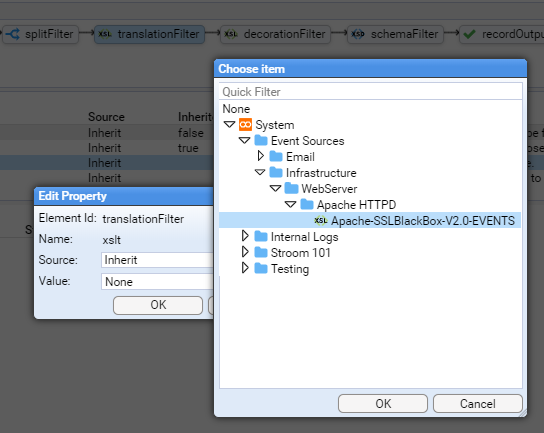Select None in the item tree
This screenshot has height=433, width=544.
click(x=236, y=109)
